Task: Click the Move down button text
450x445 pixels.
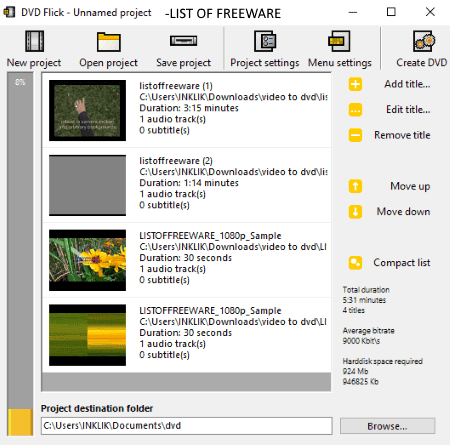Action: [x=403, y=211]
